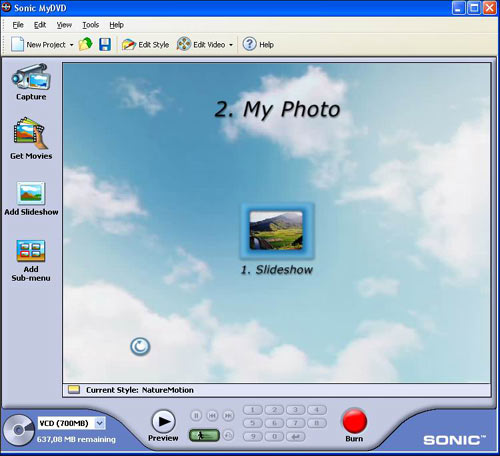Click the keypad enter arrow key
The height and width of the screenshot is (456, 500).
pyautogui.click(x=295, y=436)
